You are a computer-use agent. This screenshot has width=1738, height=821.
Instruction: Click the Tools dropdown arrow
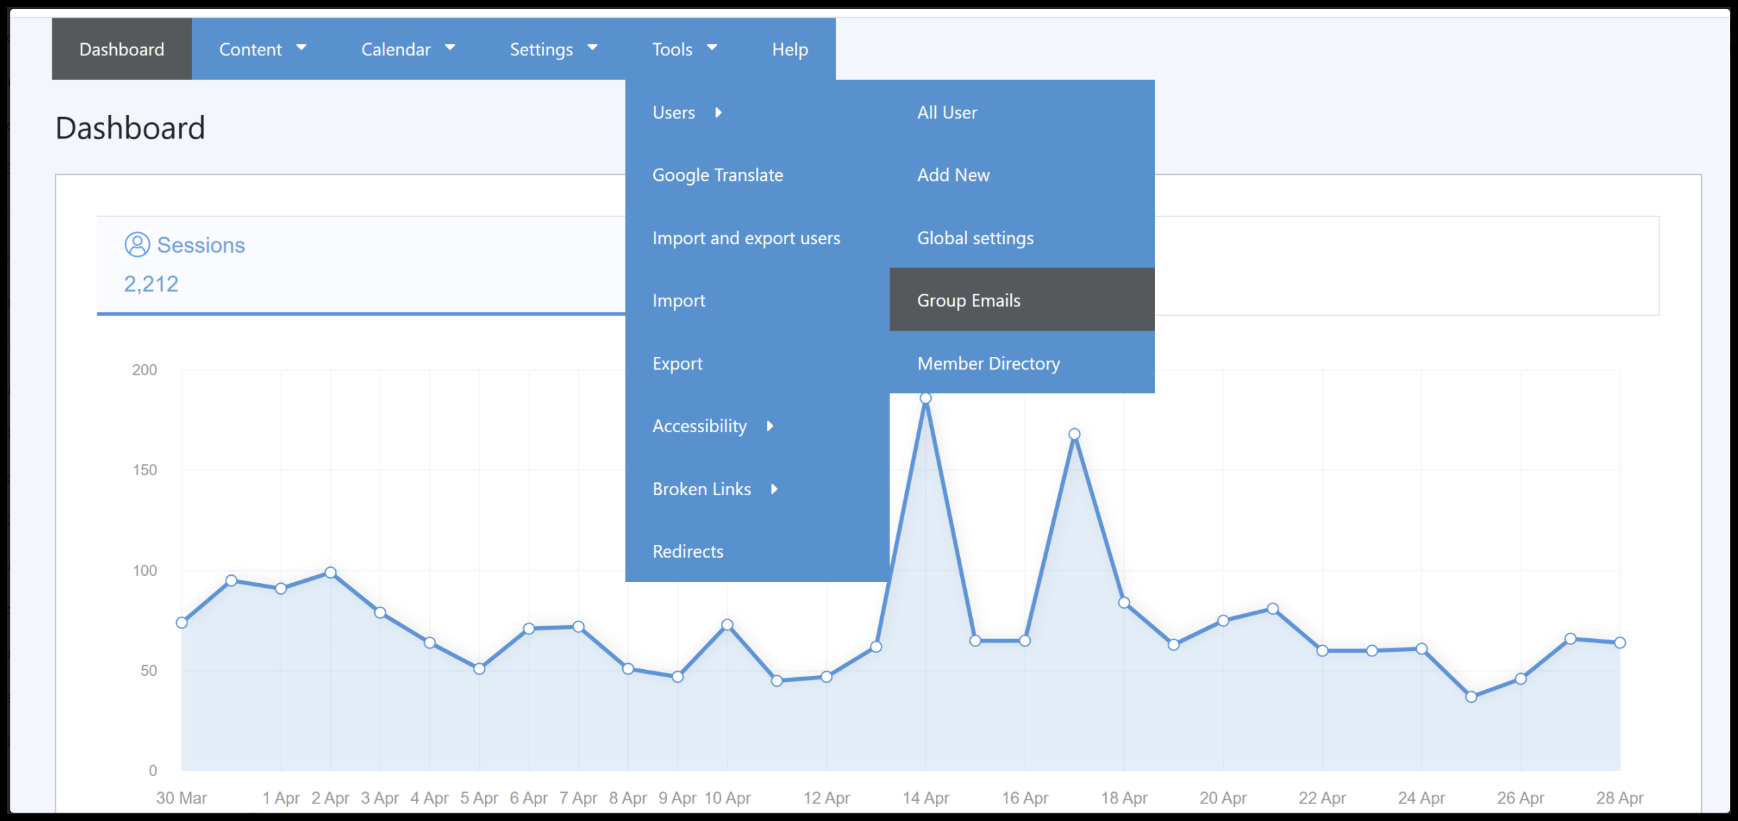(712, 48)
